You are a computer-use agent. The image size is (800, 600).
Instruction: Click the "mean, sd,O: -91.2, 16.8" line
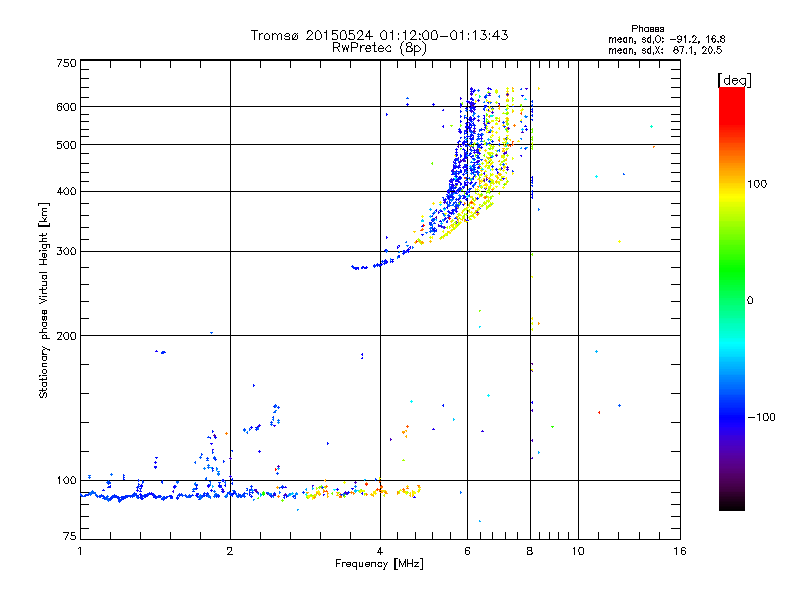tap(666, 39)
